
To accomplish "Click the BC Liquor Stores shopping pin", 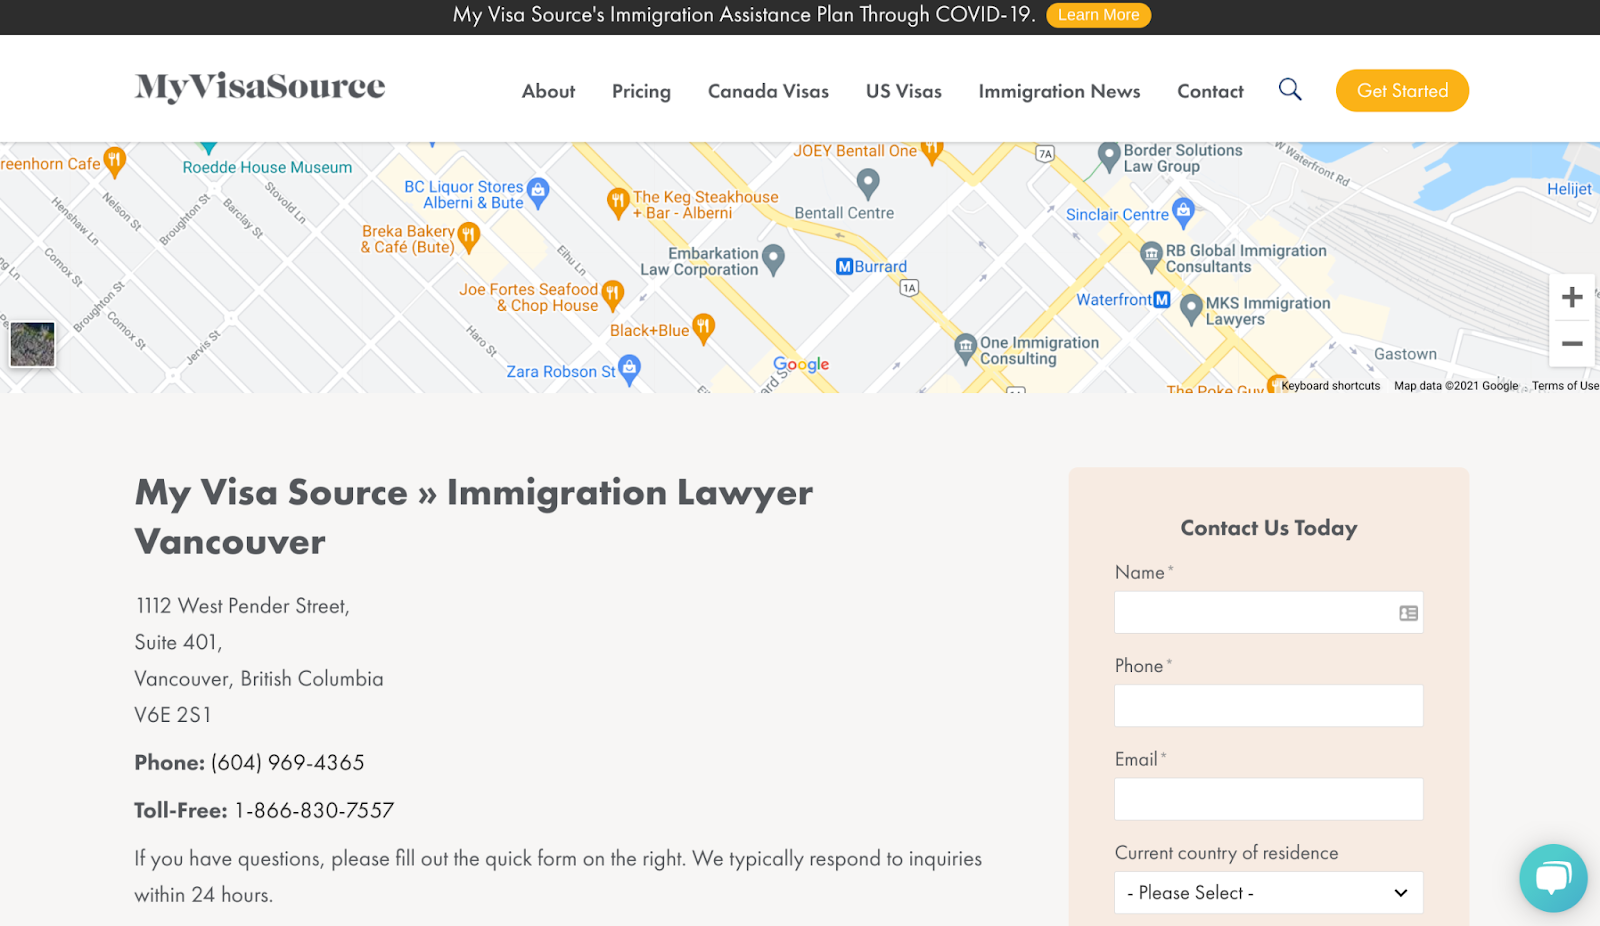I will click(538, 192).
